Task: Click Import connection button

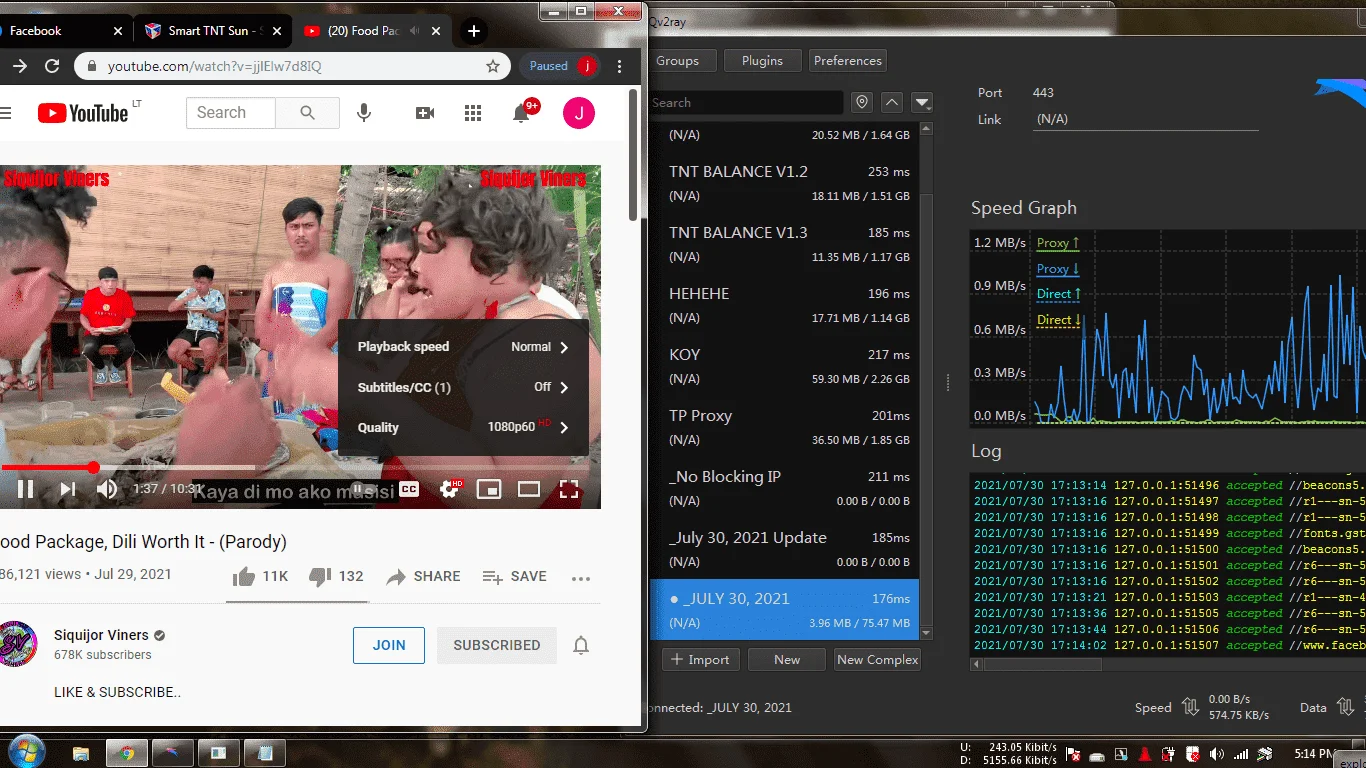Action: pos(700,659)
